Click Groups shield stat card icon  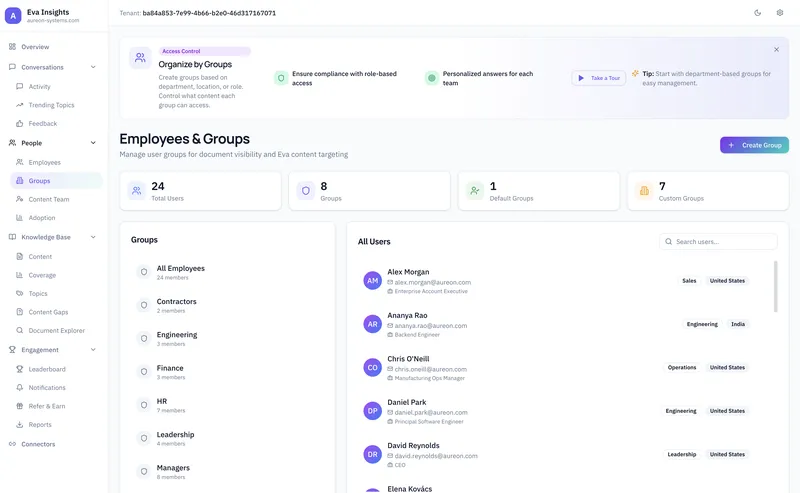click(306, 191)
